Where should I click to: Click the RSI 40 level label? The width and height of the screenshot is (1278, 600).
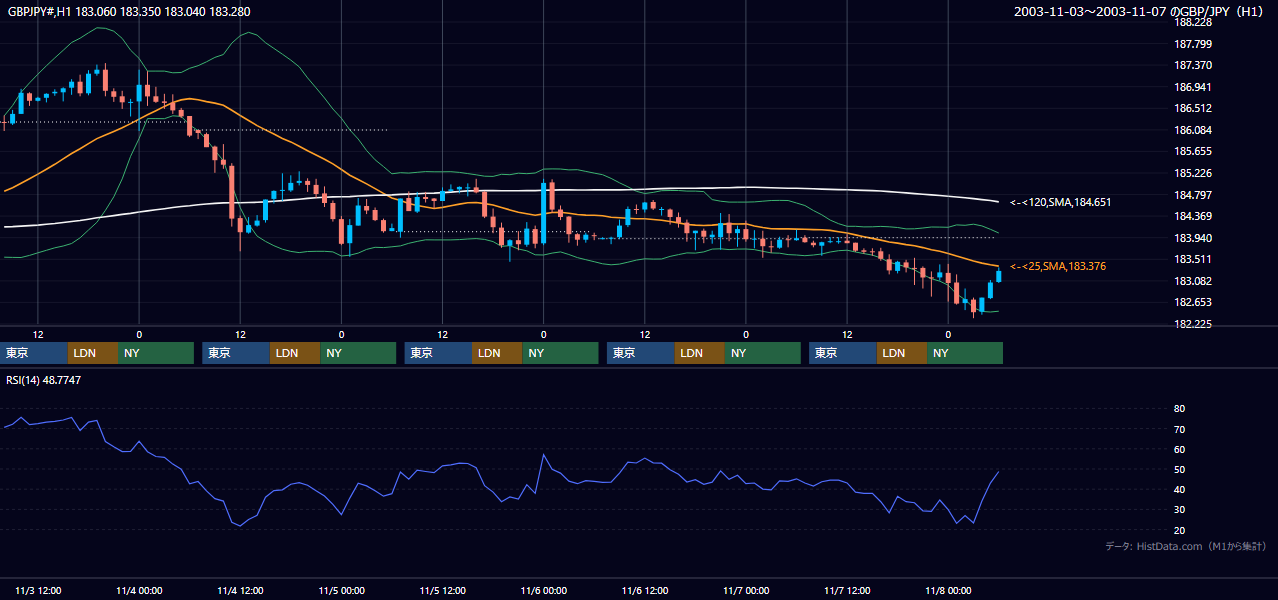(1179, 489)
